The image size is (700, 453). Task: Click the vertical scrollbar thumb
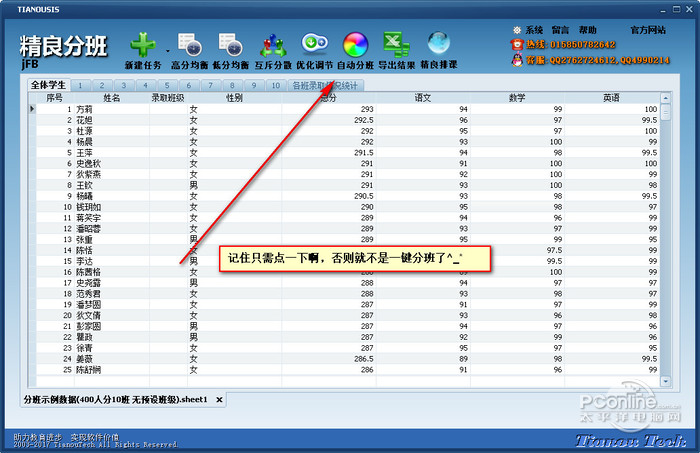click(x=666, y=112)
